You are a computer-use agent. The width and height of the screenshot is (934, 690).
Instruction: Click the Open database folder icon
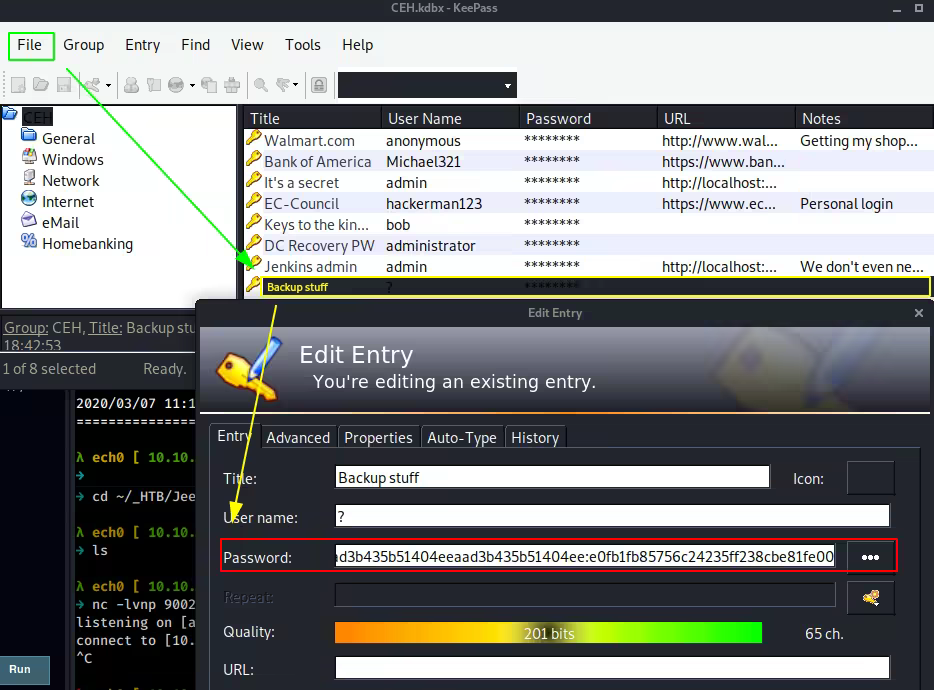point(41,85)
